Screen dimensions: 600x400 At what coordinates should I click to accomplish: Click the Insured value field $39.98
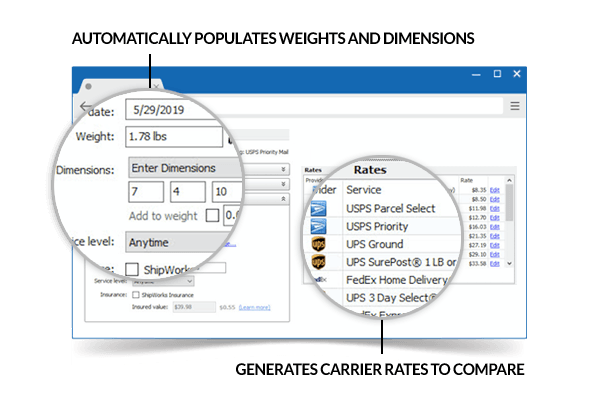pos(194,307)
